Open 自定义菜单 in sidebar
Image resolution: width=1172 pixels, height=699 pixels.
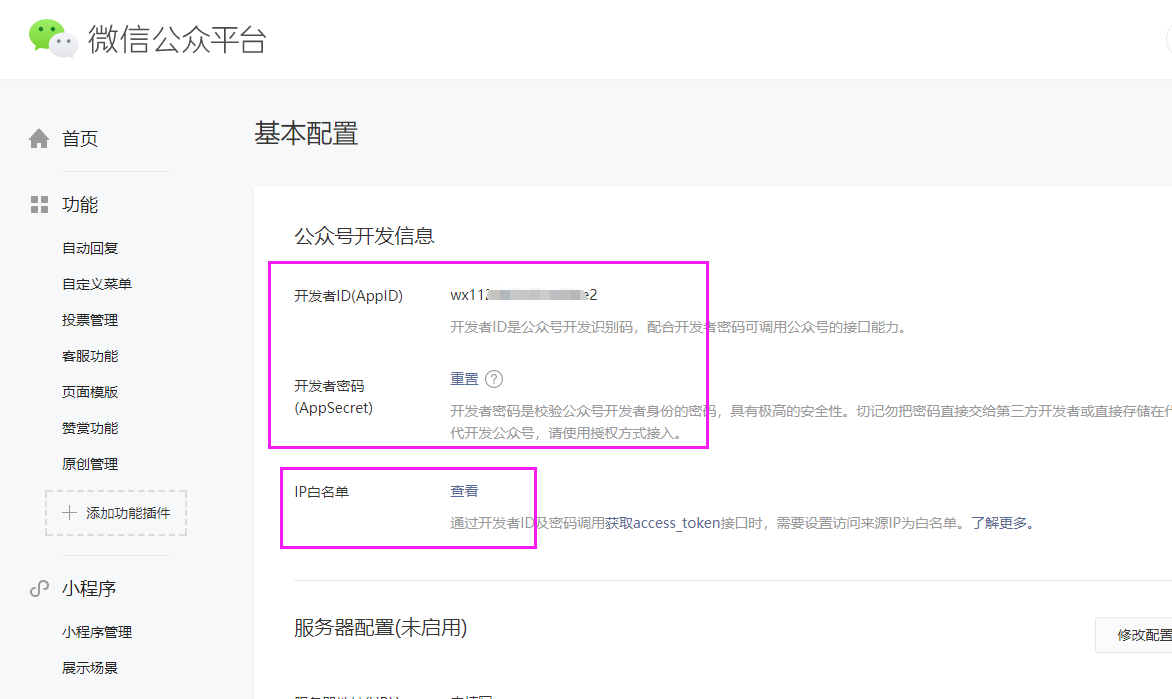point(97,284)
